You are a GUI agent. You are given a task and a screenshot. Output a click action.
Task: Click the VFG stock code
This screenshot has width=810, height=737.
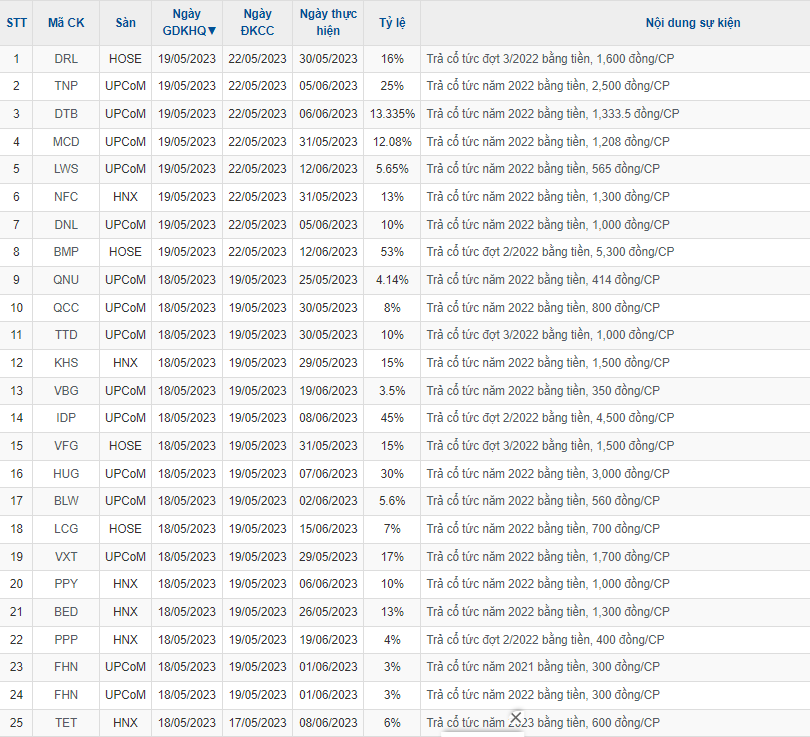[66, 446]
